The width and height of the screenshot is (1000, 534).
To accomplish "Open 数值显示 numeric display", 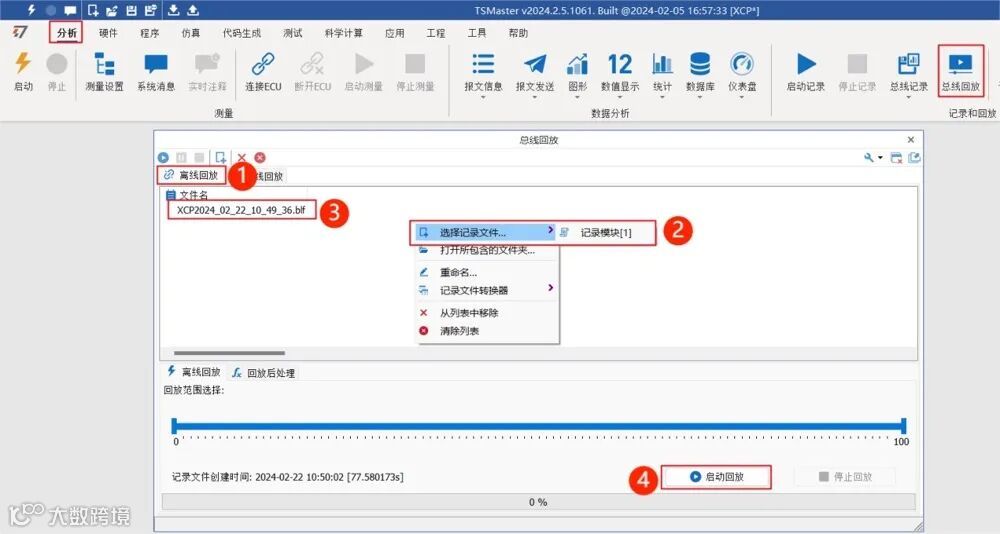I will (x=620, y=71).
